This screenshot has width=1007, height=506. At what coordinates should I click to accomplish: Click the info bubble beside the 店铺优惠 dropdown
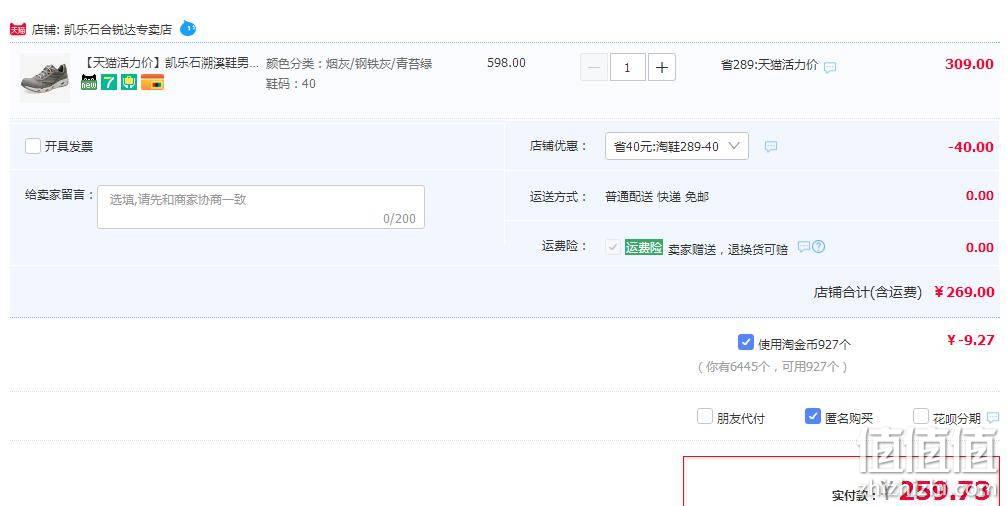click(x=771, y=146)
